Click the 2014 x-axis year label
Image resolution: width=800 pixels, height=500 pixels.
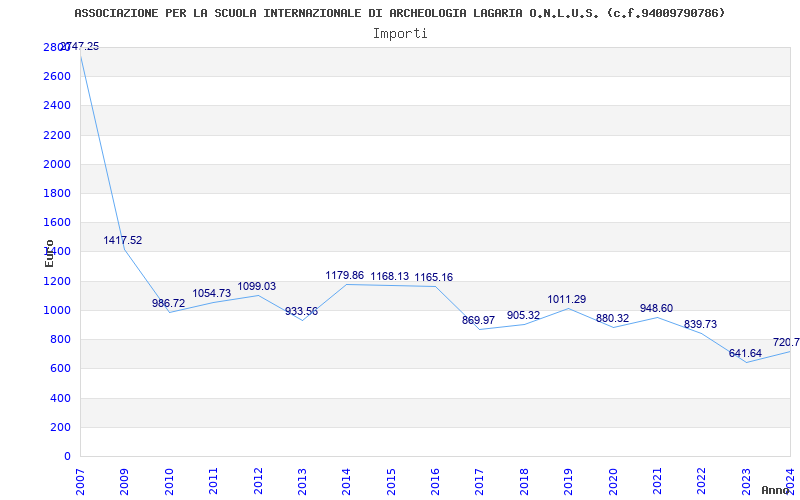[346, 481]
